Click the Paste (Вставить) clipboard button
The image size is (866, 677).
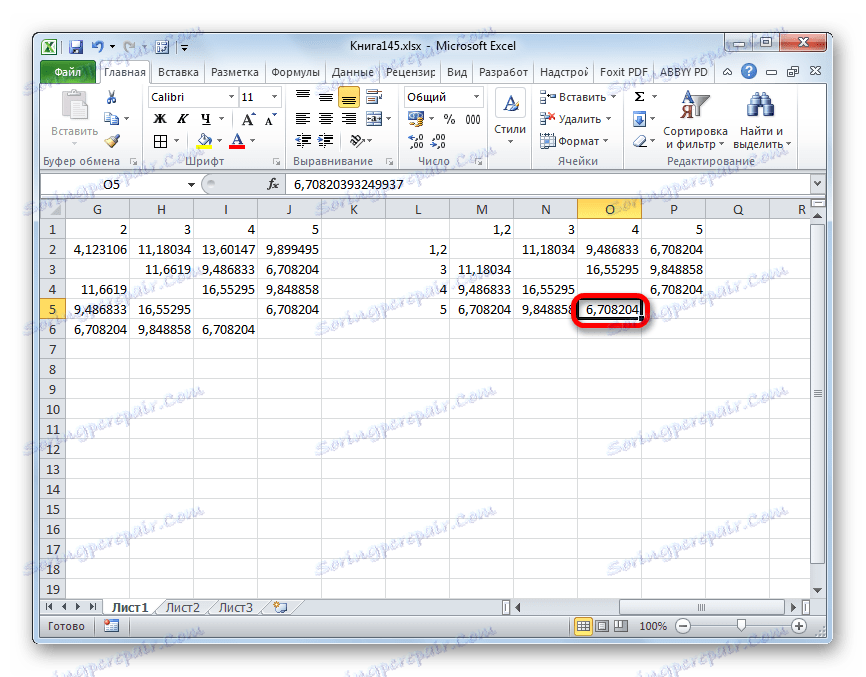75,118
